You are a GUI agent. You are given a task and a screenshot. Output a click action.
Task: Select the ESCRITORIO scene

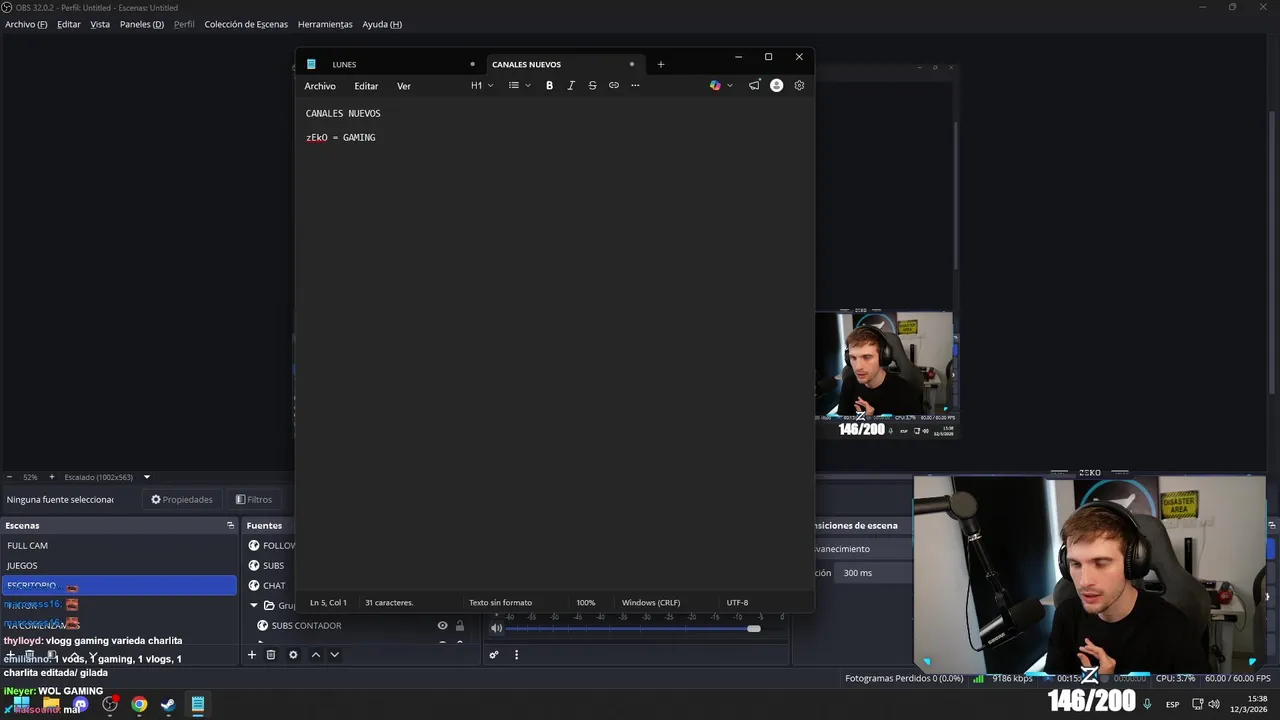click(119, 586)
